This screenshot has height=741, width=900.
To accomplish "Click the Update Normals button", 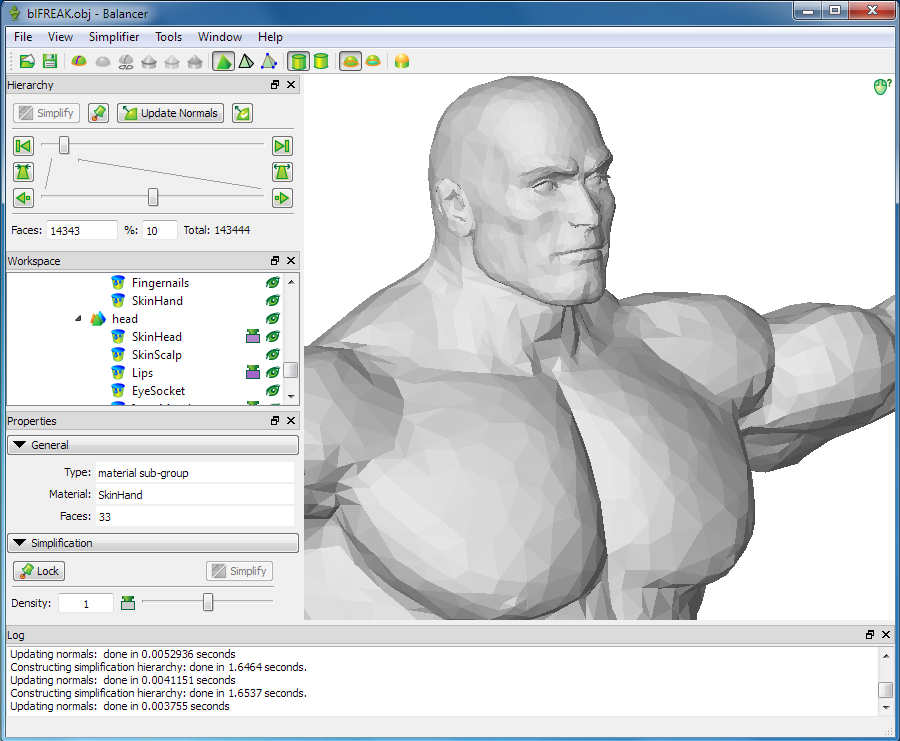I will point(169,113).
